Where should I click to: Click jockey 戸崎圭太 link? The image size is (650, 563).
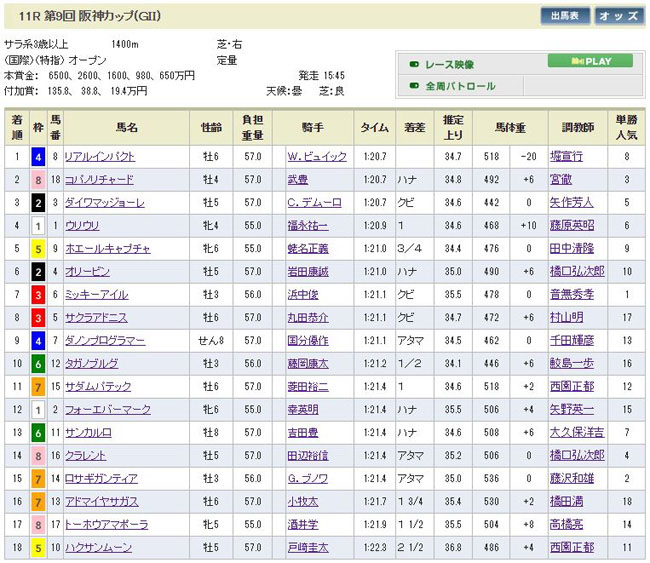(307, 548)
